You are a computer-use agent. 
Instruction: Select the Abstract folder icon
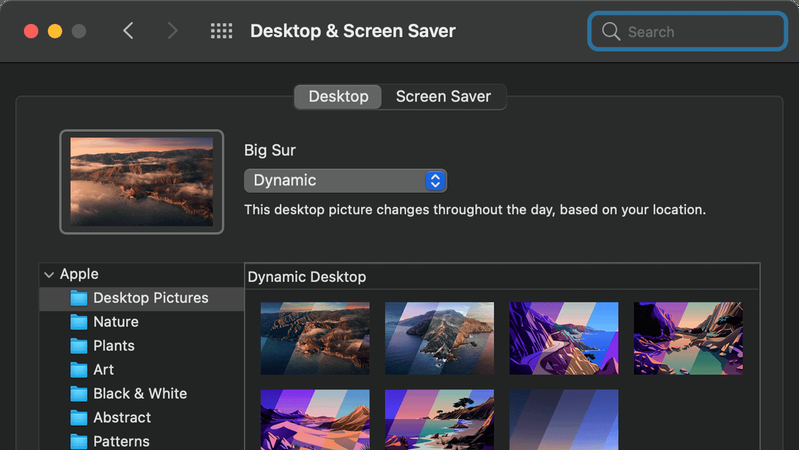pos(79,418)
